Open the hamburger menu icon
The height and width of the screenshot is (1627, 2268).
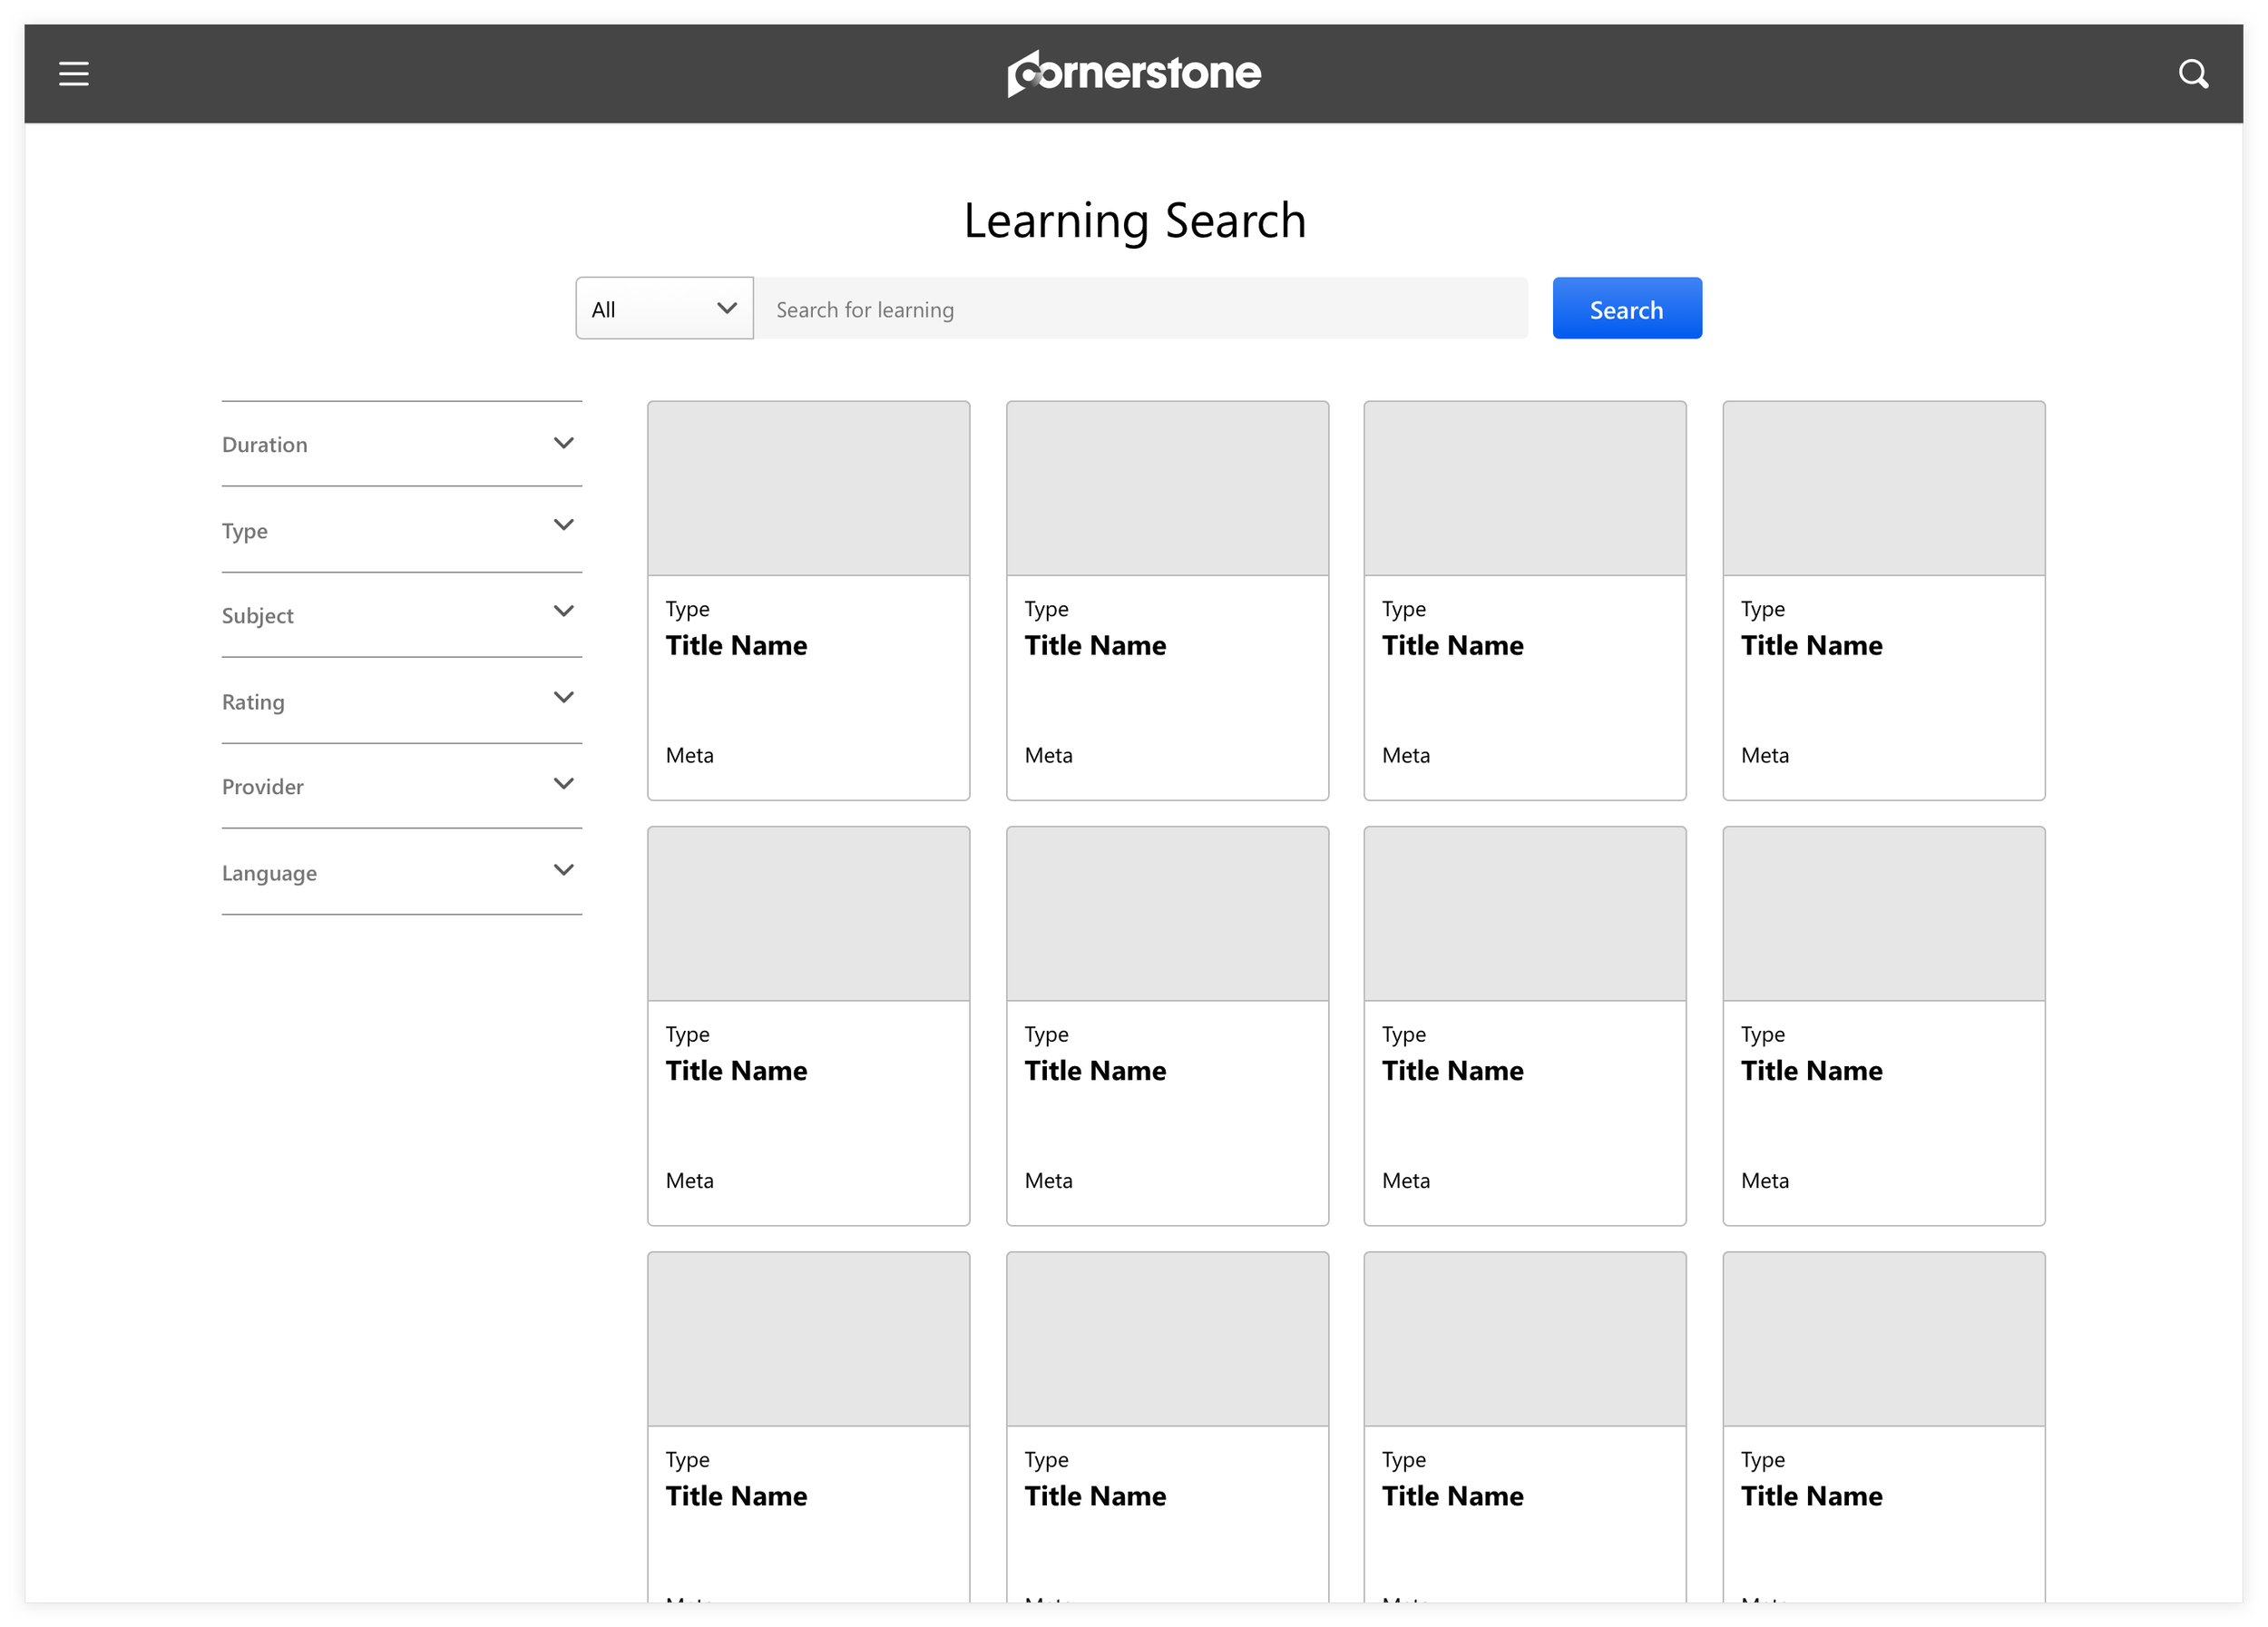[x=74, y=74]
